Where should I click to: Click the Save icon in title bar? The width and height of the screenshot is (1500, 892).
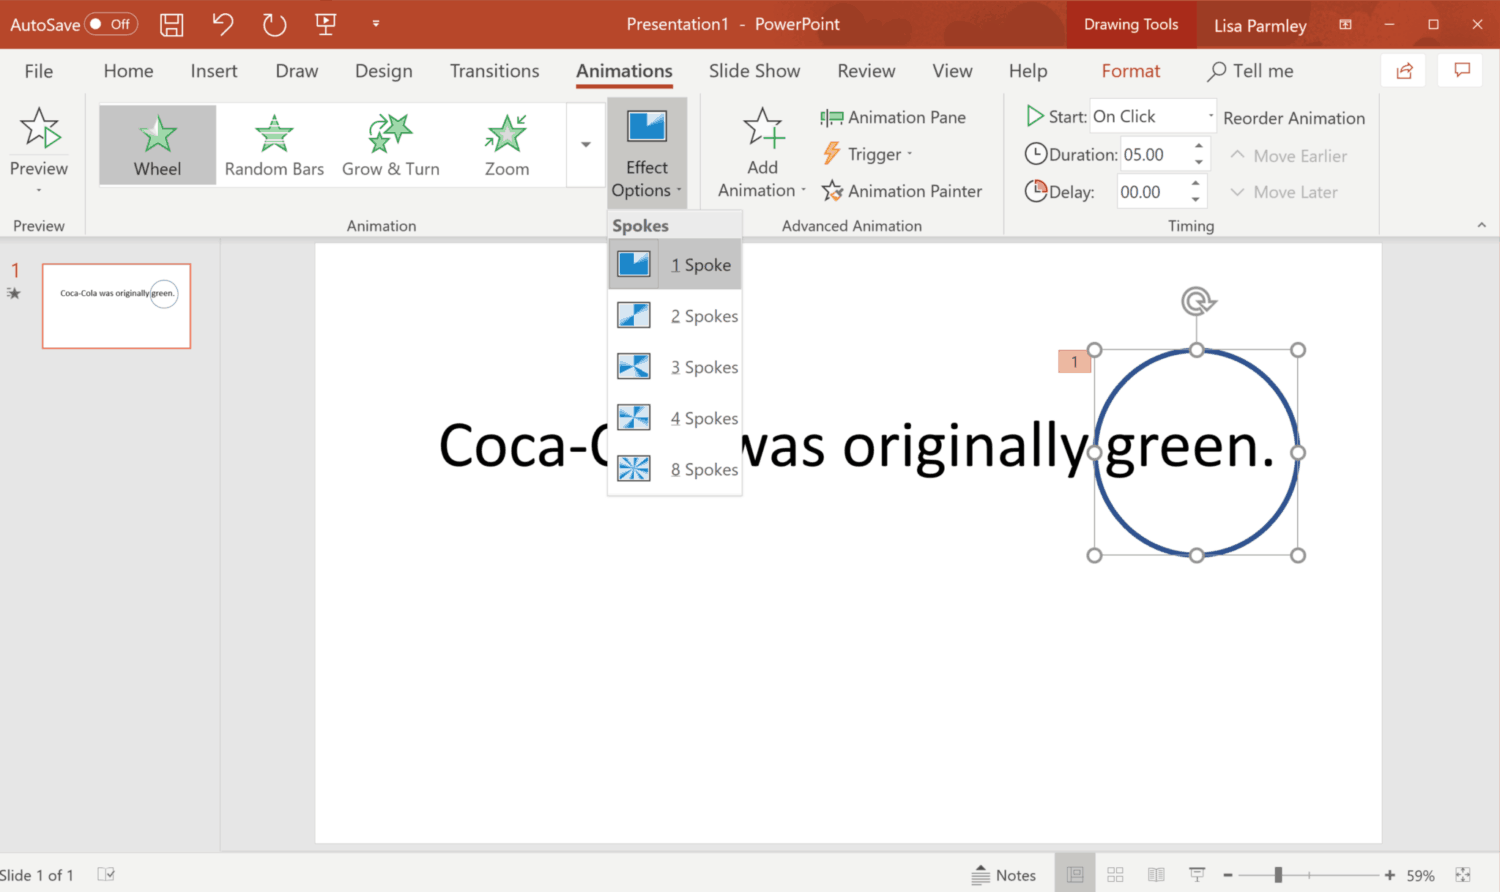click(172, 24)
